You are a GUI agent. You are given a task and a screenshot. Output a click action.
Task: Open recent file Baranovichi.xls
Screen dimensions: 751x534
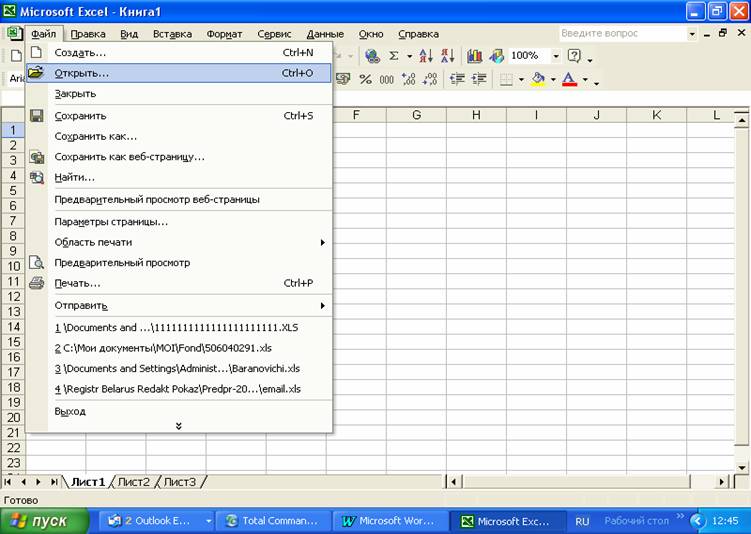[x=177, y=368]
